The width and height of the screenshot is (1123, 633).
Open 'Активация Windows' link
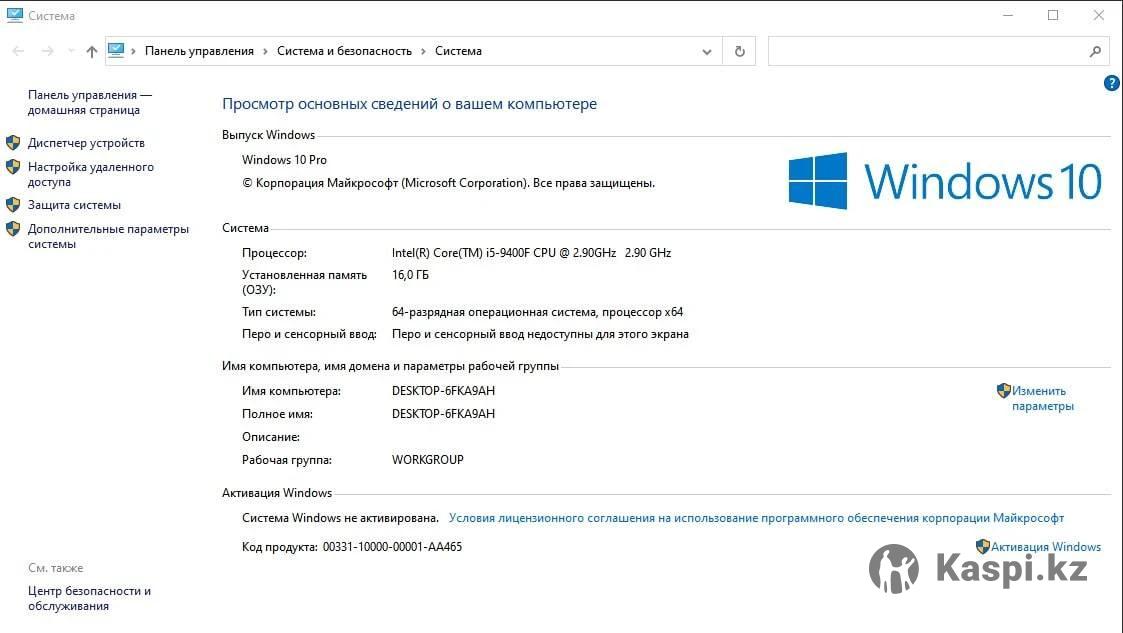[x=1046, y=547]
